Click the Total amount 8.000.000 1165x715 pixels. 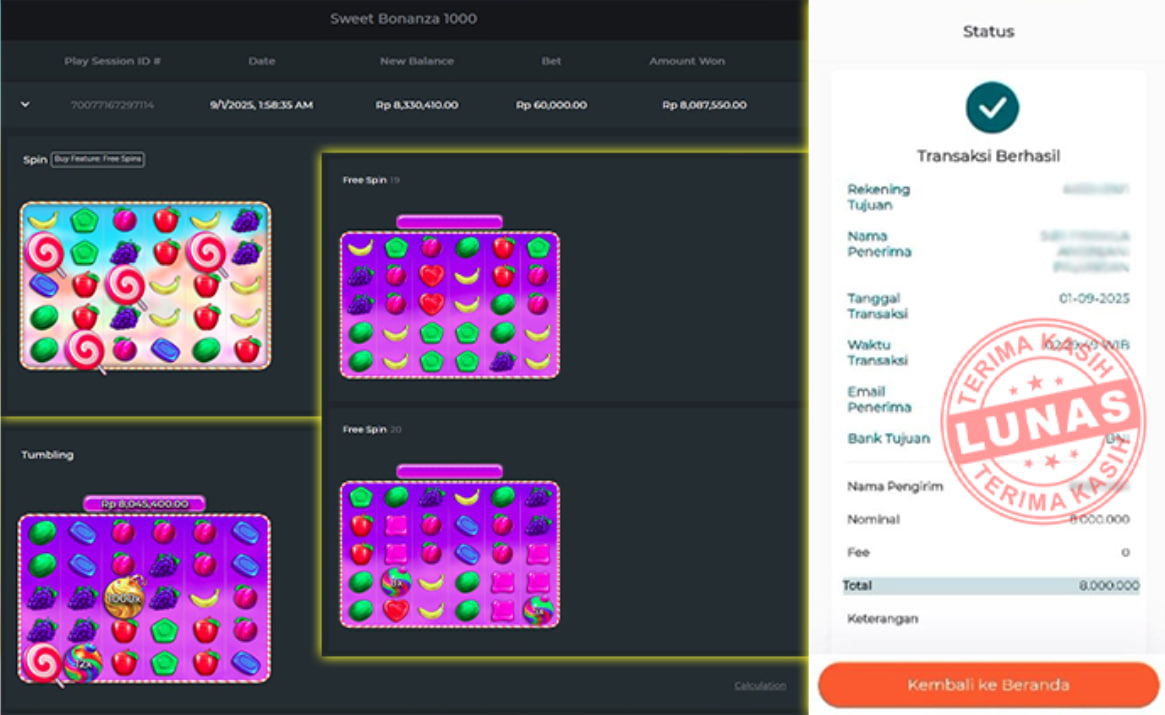[1109, 586]
